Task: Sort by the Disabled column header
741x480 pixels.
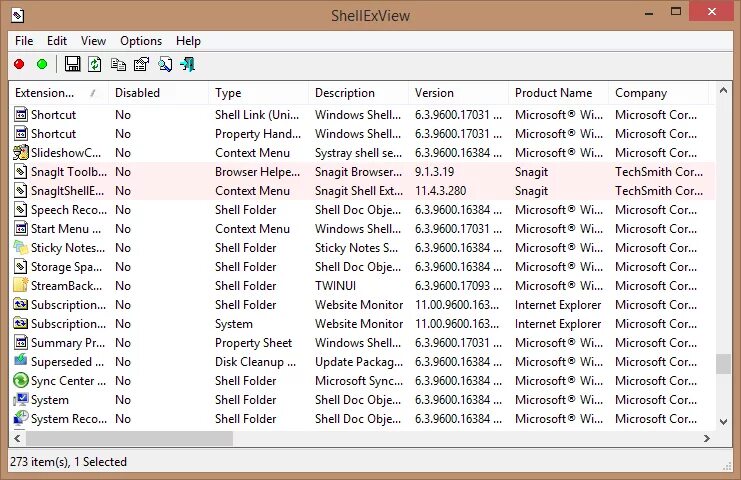Action: tap(158, 93)
